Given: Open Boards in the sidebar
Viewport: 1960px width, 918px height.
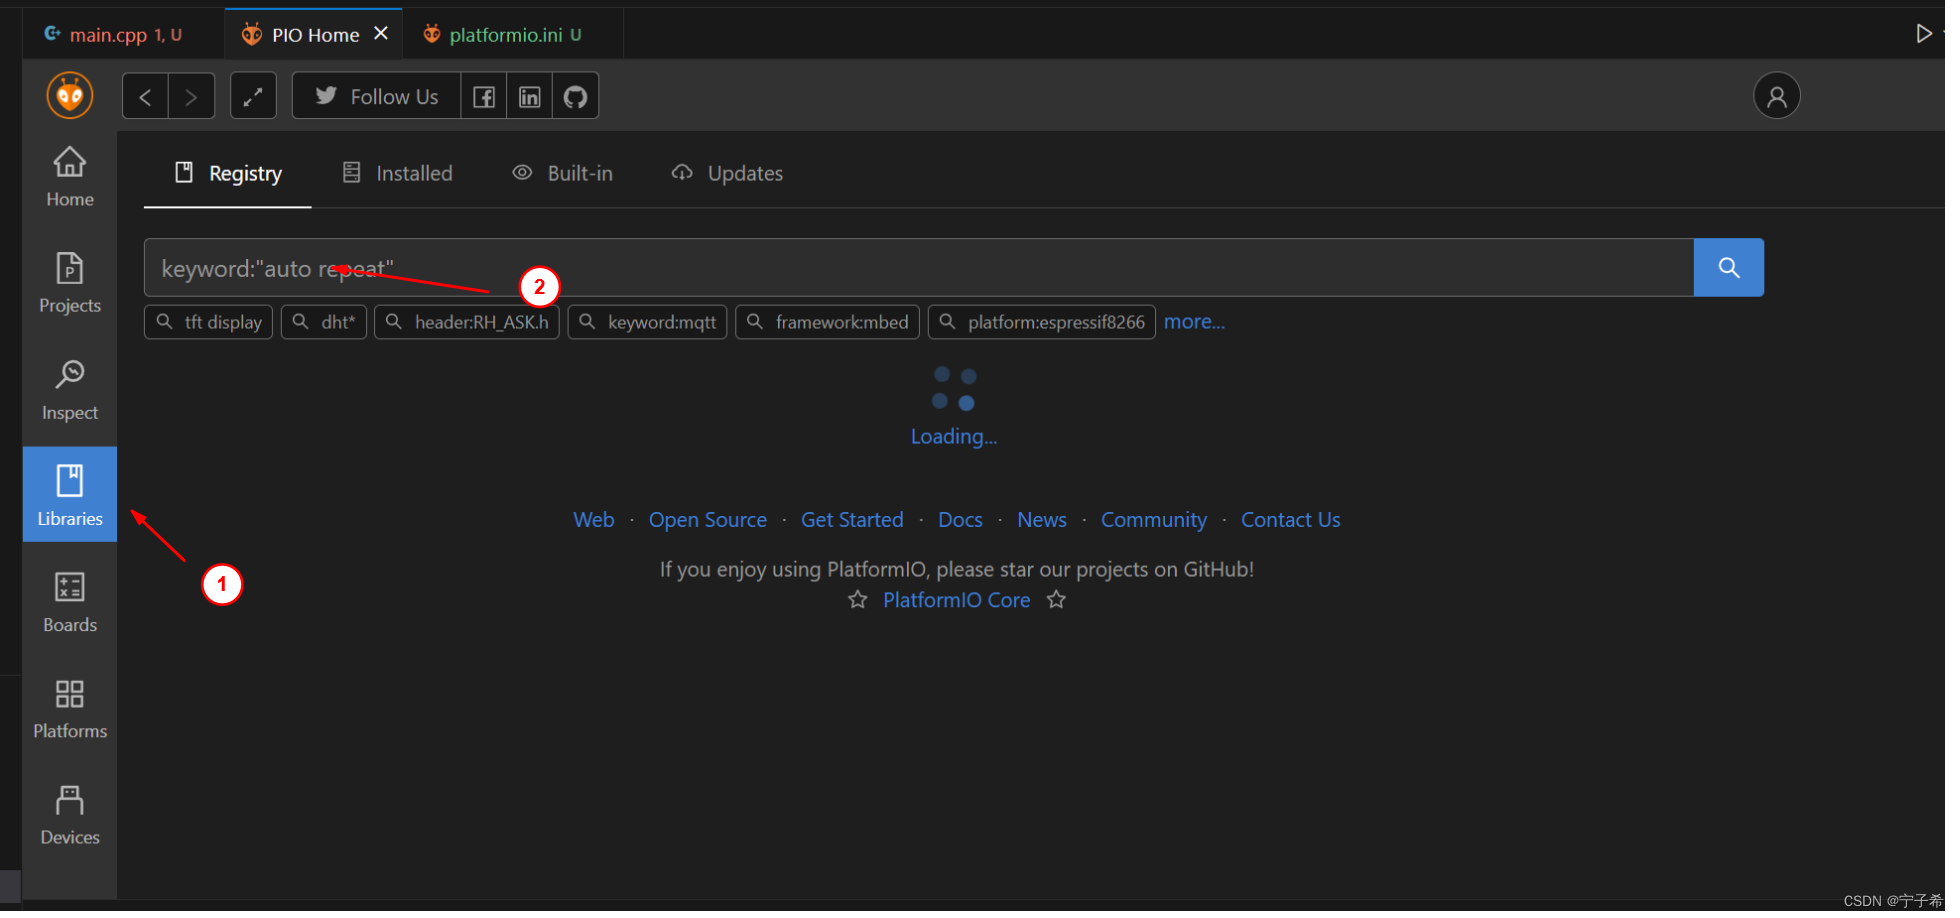Looking at the screenshot, I should 70,604.
